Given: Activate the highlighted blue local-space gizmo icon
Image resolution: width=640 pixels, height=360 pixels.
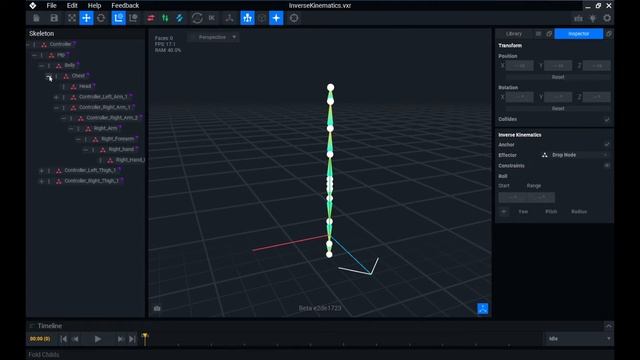Looking at the screenshot, I should (119, 18).
